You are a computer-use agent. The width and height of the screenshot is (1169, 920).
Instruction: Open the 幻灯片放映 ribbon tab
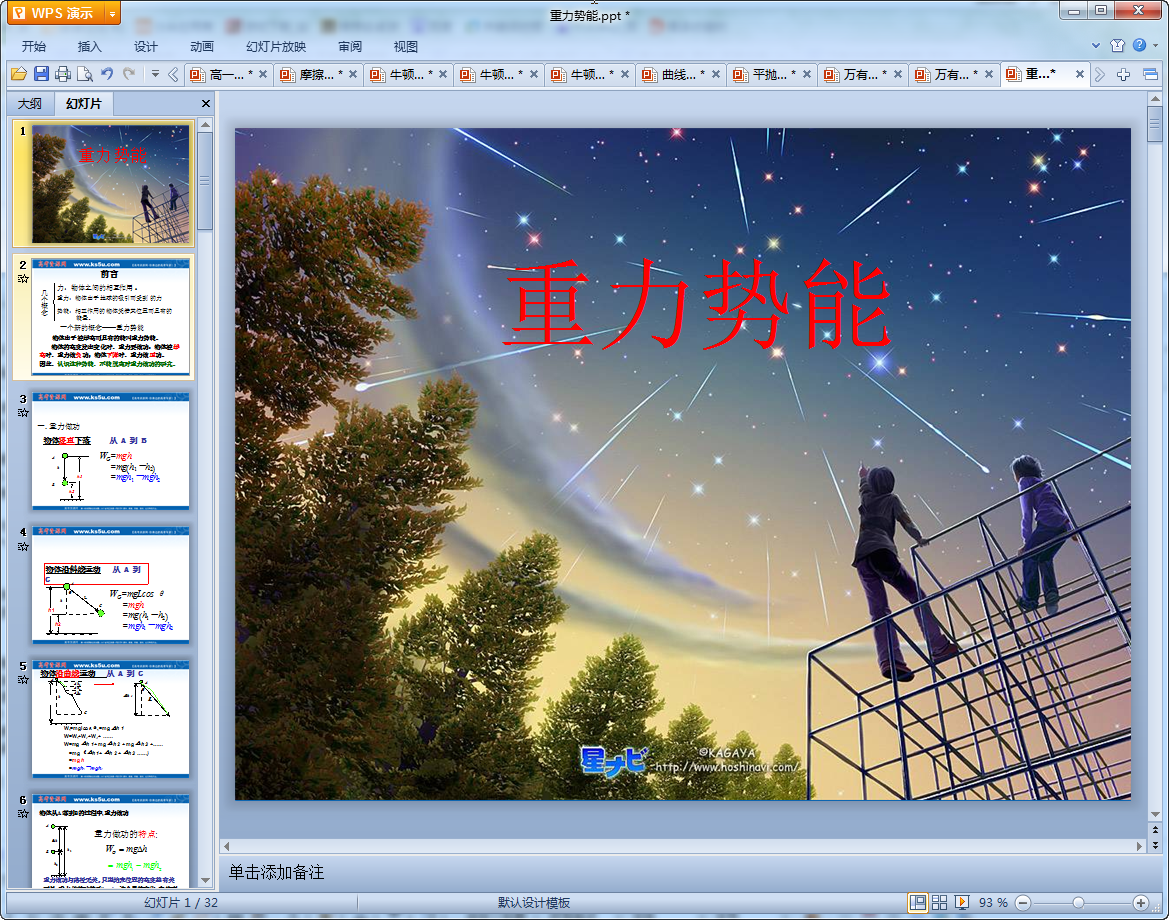tap(276, 46)
